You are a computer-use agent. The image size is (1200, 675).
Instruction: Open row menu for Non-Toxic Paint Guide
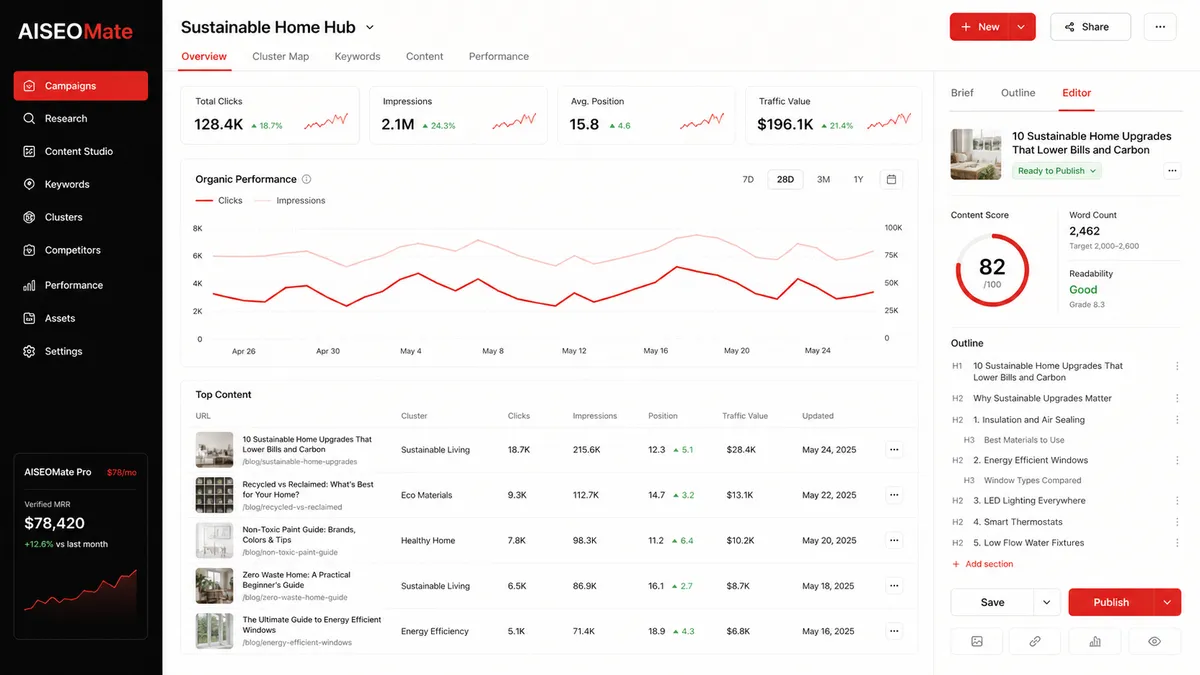coord(894,540)
